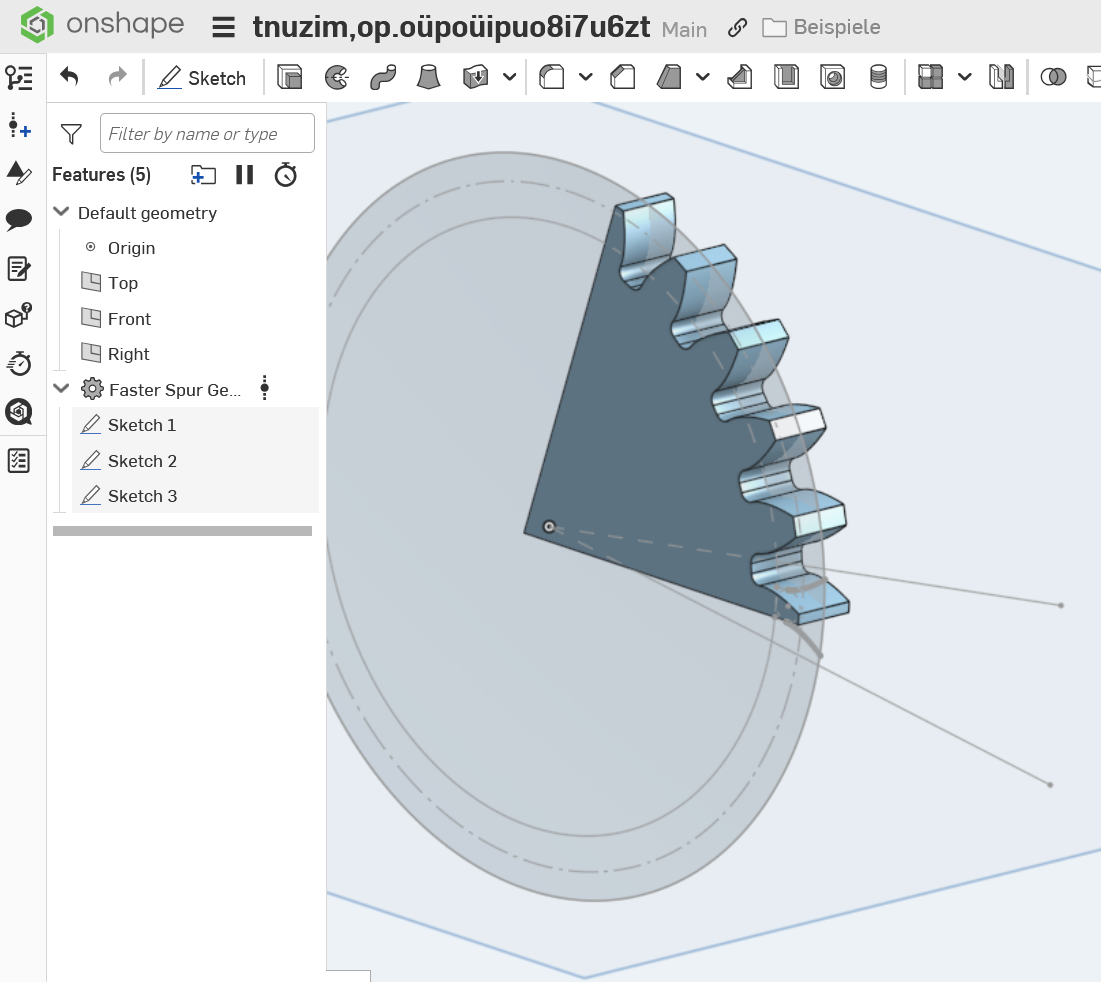Open the Beispiele folder link
1101x982 pixels.
(822, 27)
